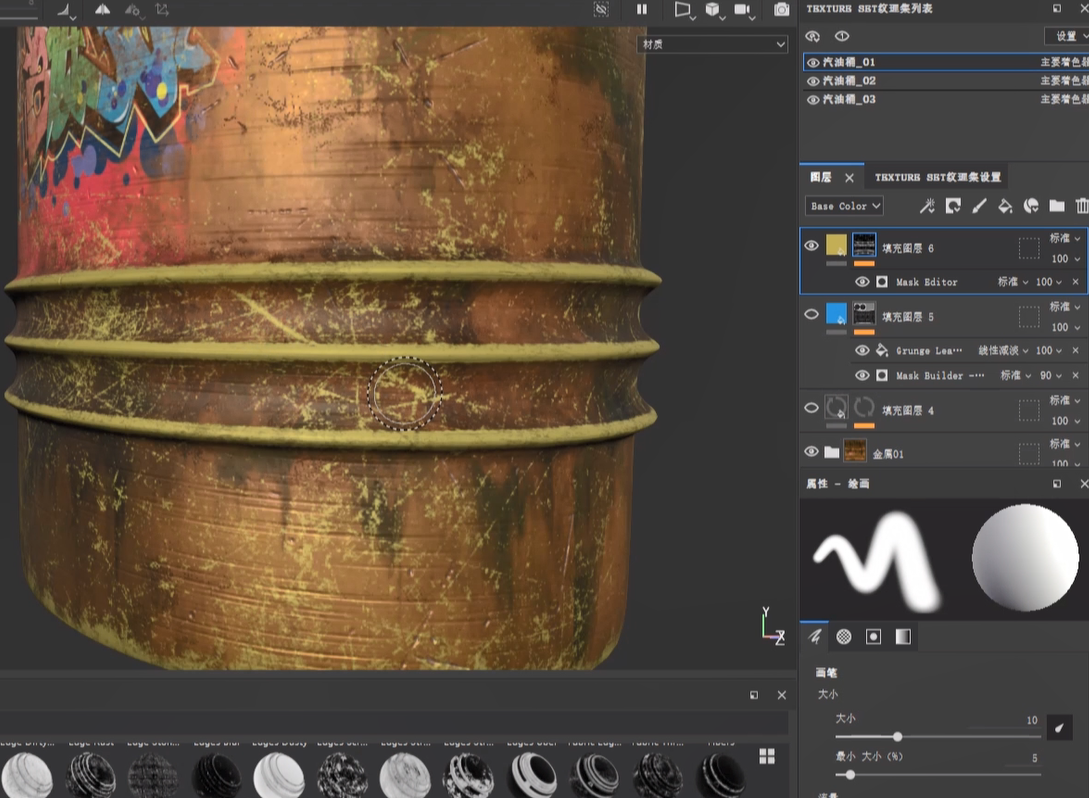Take a viewport screenshot with camera icon
Viewport: 1089px width, 798px height.
point(781,10)
